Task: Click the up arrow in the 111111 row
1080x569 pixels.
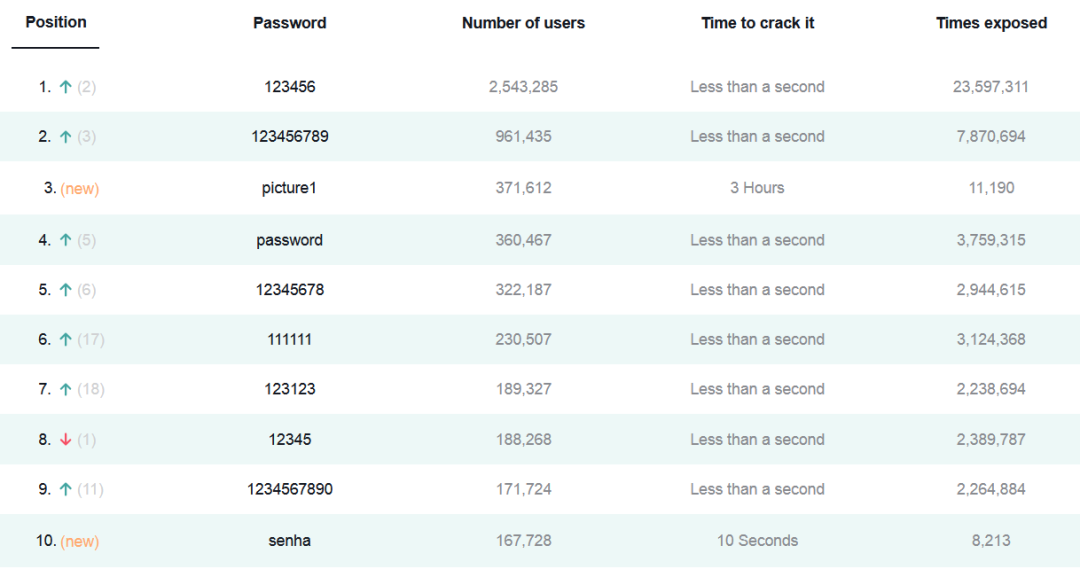Action: coord(65,339)
